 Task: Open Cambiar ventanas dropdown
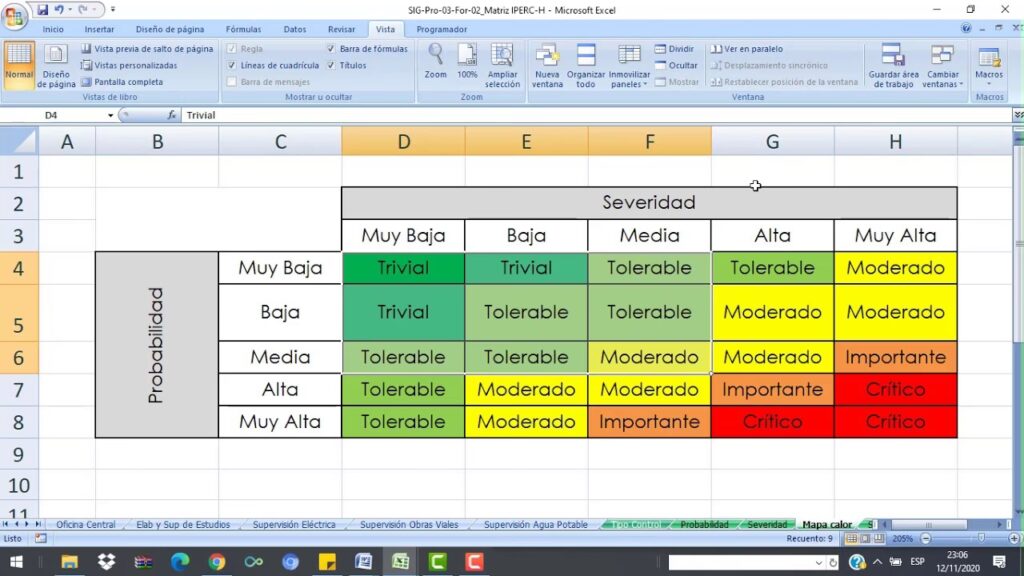click(x=942, y=65)
